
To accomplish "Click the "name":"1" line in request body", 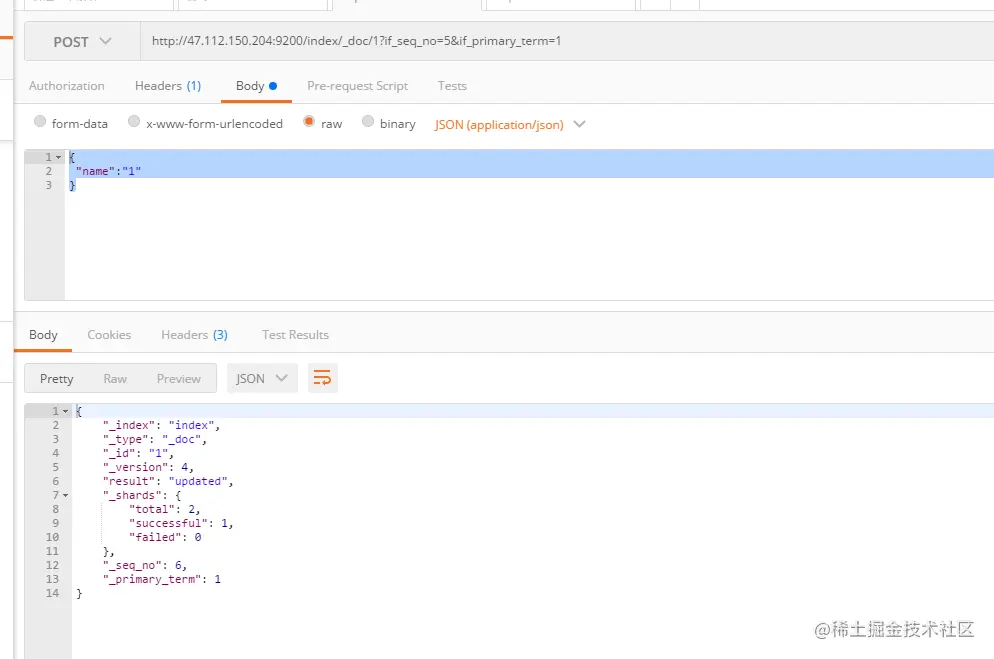I will coord(108,171).
